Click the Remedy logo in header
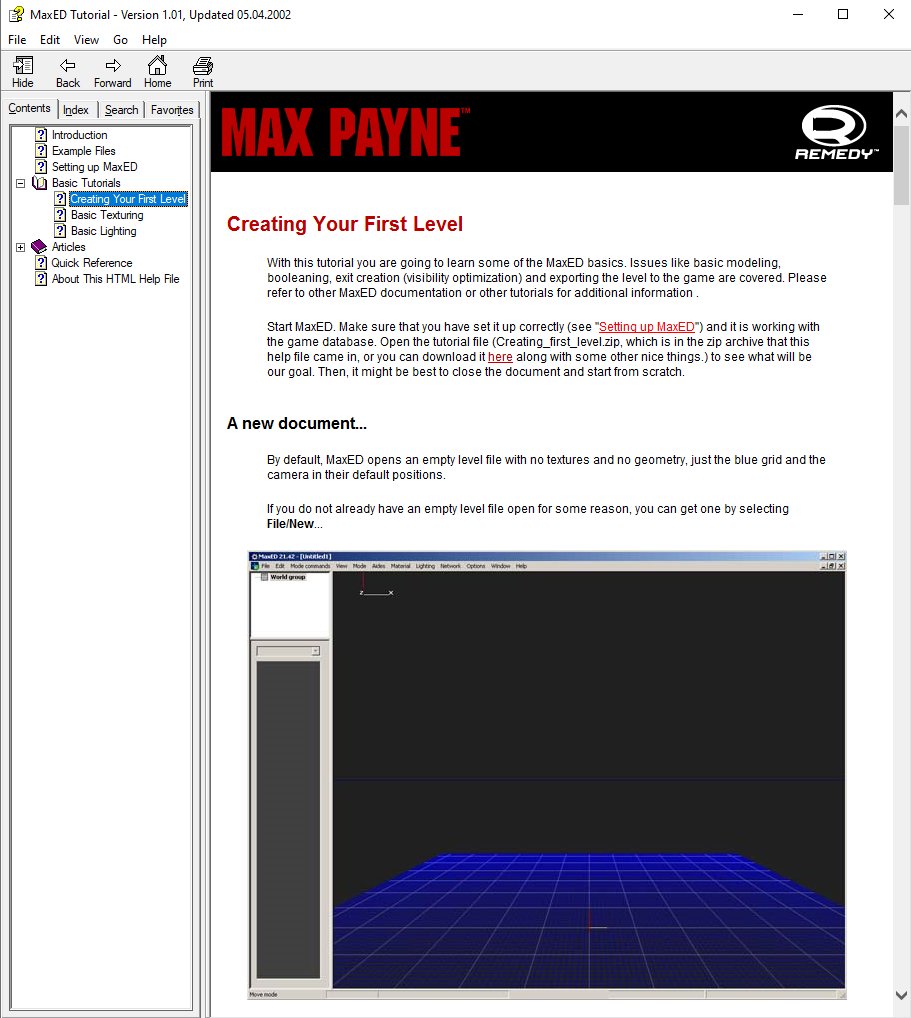Viewport: 911px width, 1018px height. [836, 132]
